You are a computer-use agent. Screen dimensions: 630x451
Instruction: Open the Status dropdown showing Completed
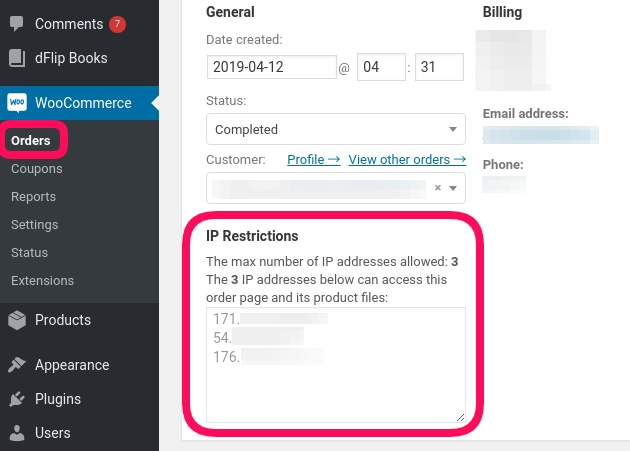335,129
